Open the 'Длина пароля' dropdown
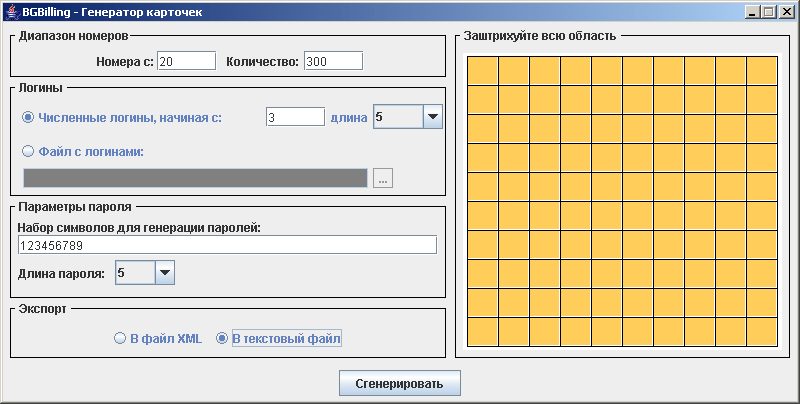800x404 pixels. coord(165,272)
